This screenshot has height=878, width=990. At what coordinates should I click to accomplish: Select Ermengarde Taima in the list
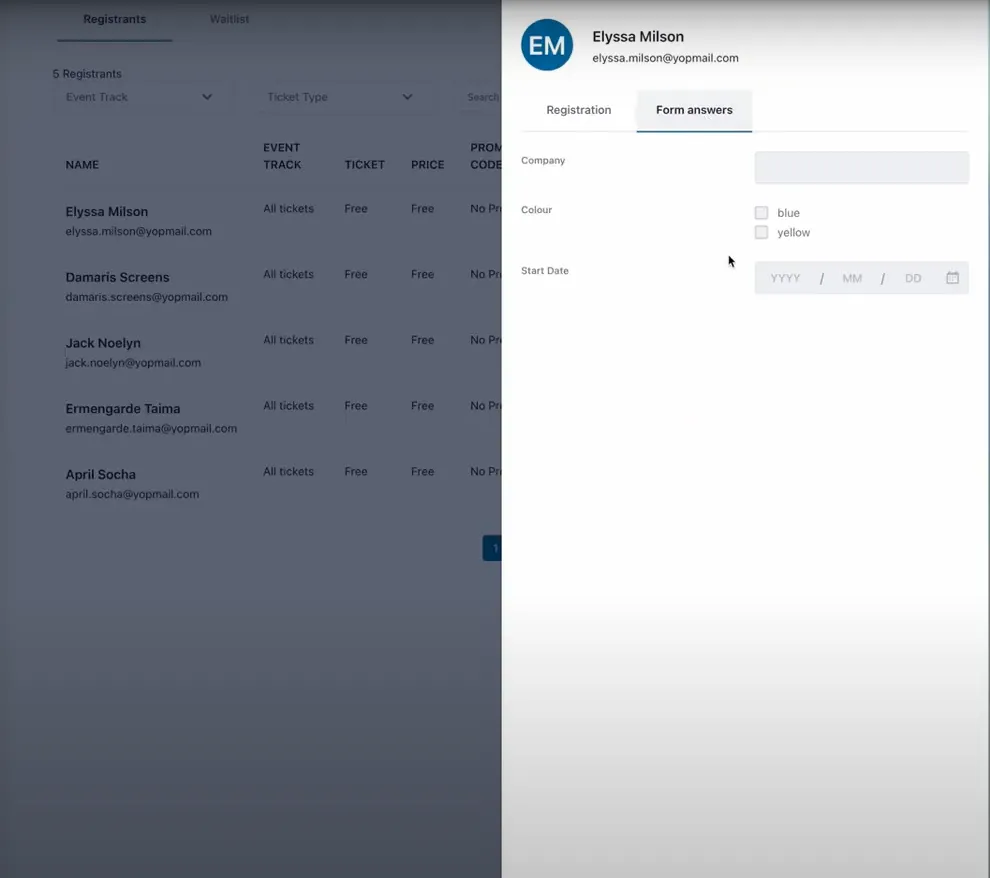[122, 409]
